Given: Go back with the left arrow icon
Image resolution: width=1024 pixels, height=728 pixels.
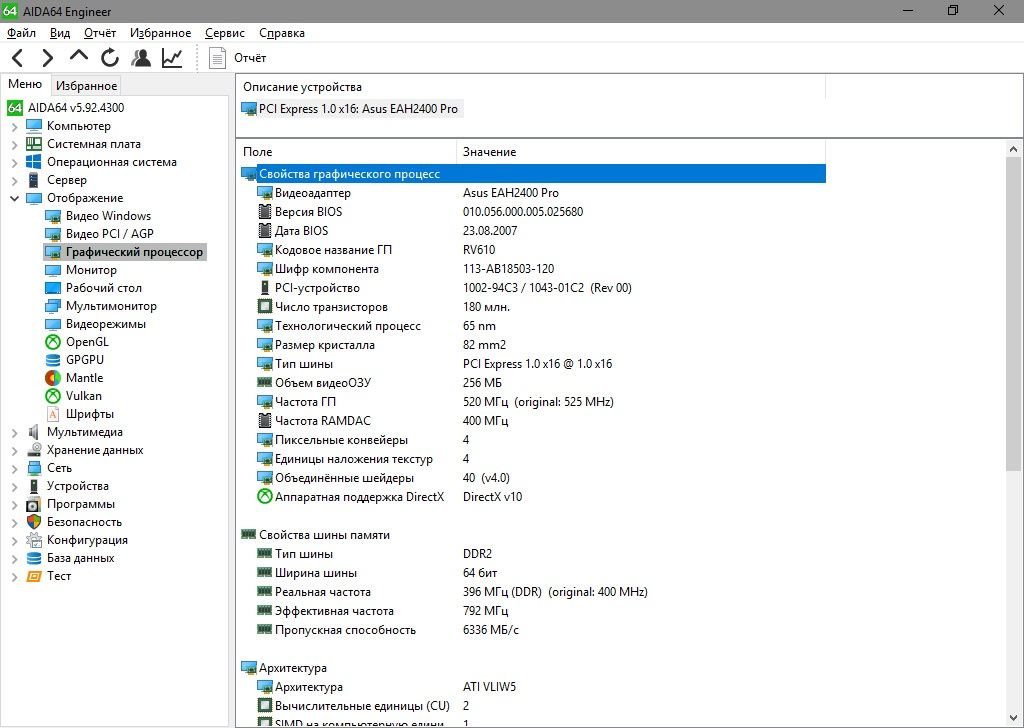Looking at the screenshot, I should point(18,58).
